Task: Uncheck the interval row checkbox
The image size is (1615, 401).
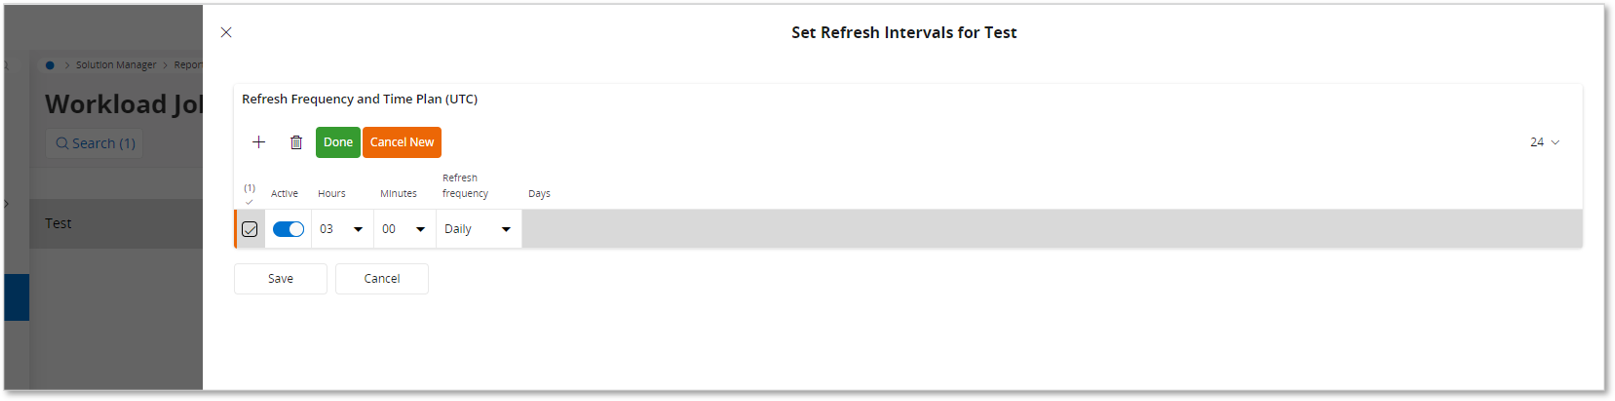Action: click(250, 229)
